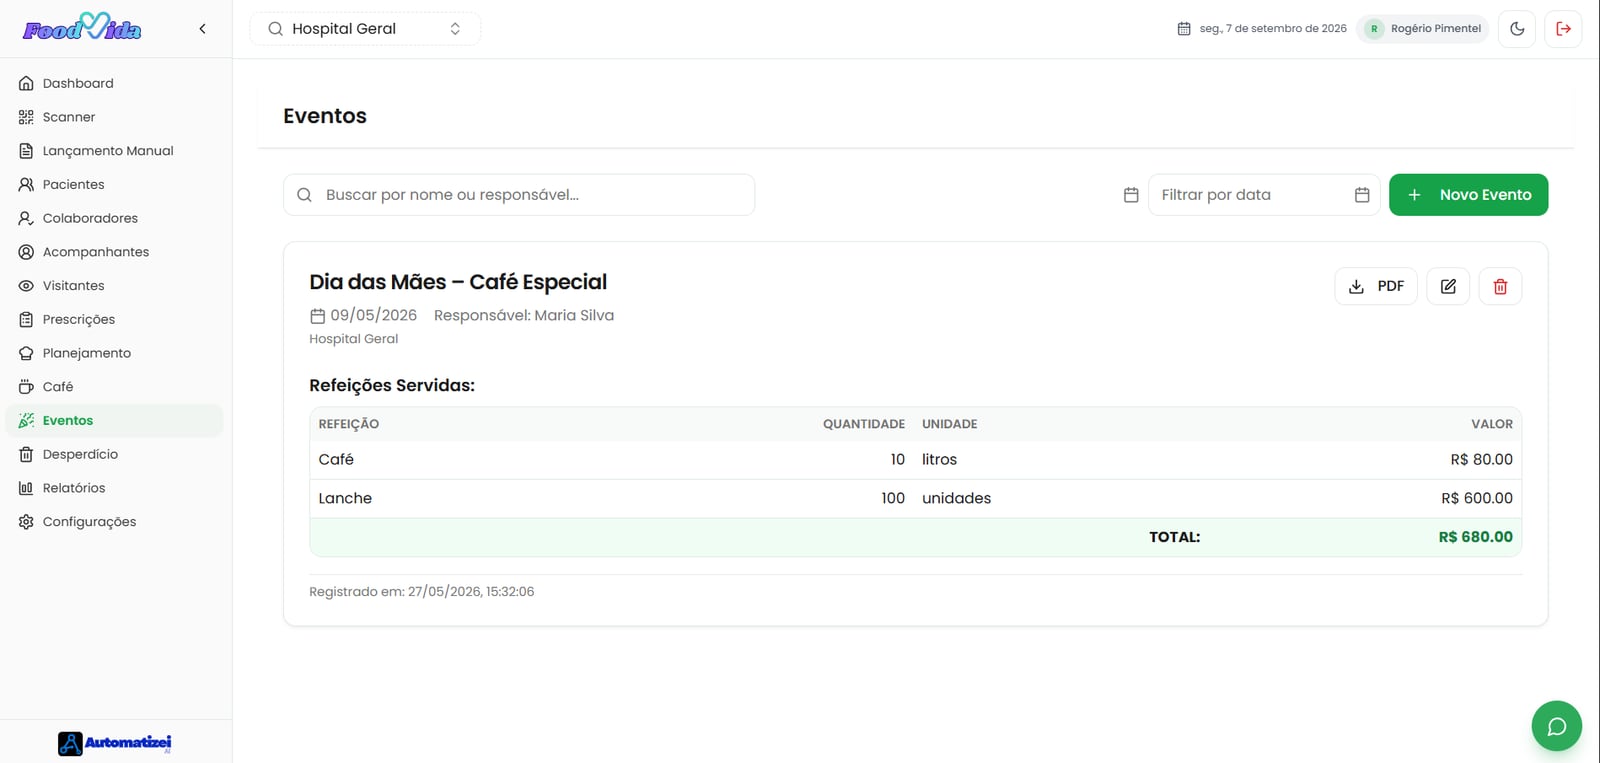
Task: Select the Café row in the meals table
Action: (915, 460)
